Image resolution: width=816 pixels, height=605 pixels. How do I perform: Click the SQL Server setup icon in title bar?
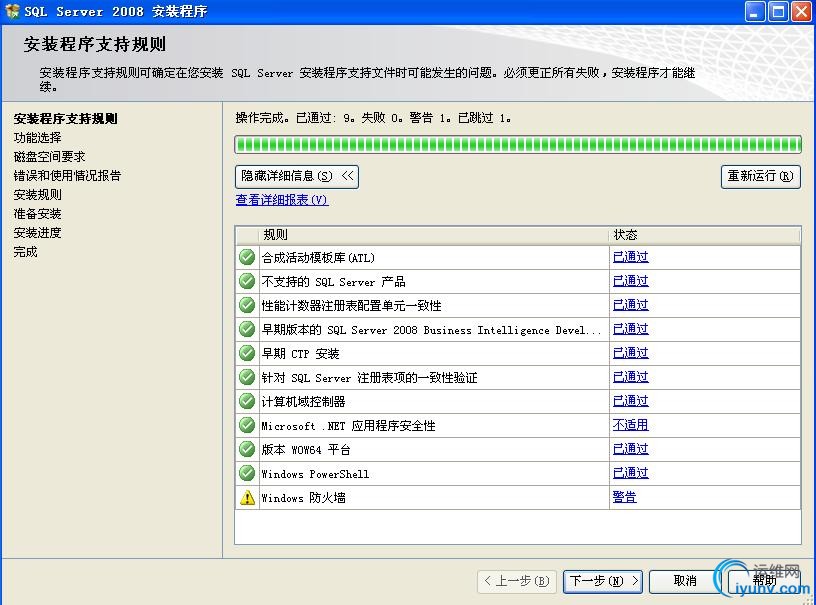tap(12, 11)
